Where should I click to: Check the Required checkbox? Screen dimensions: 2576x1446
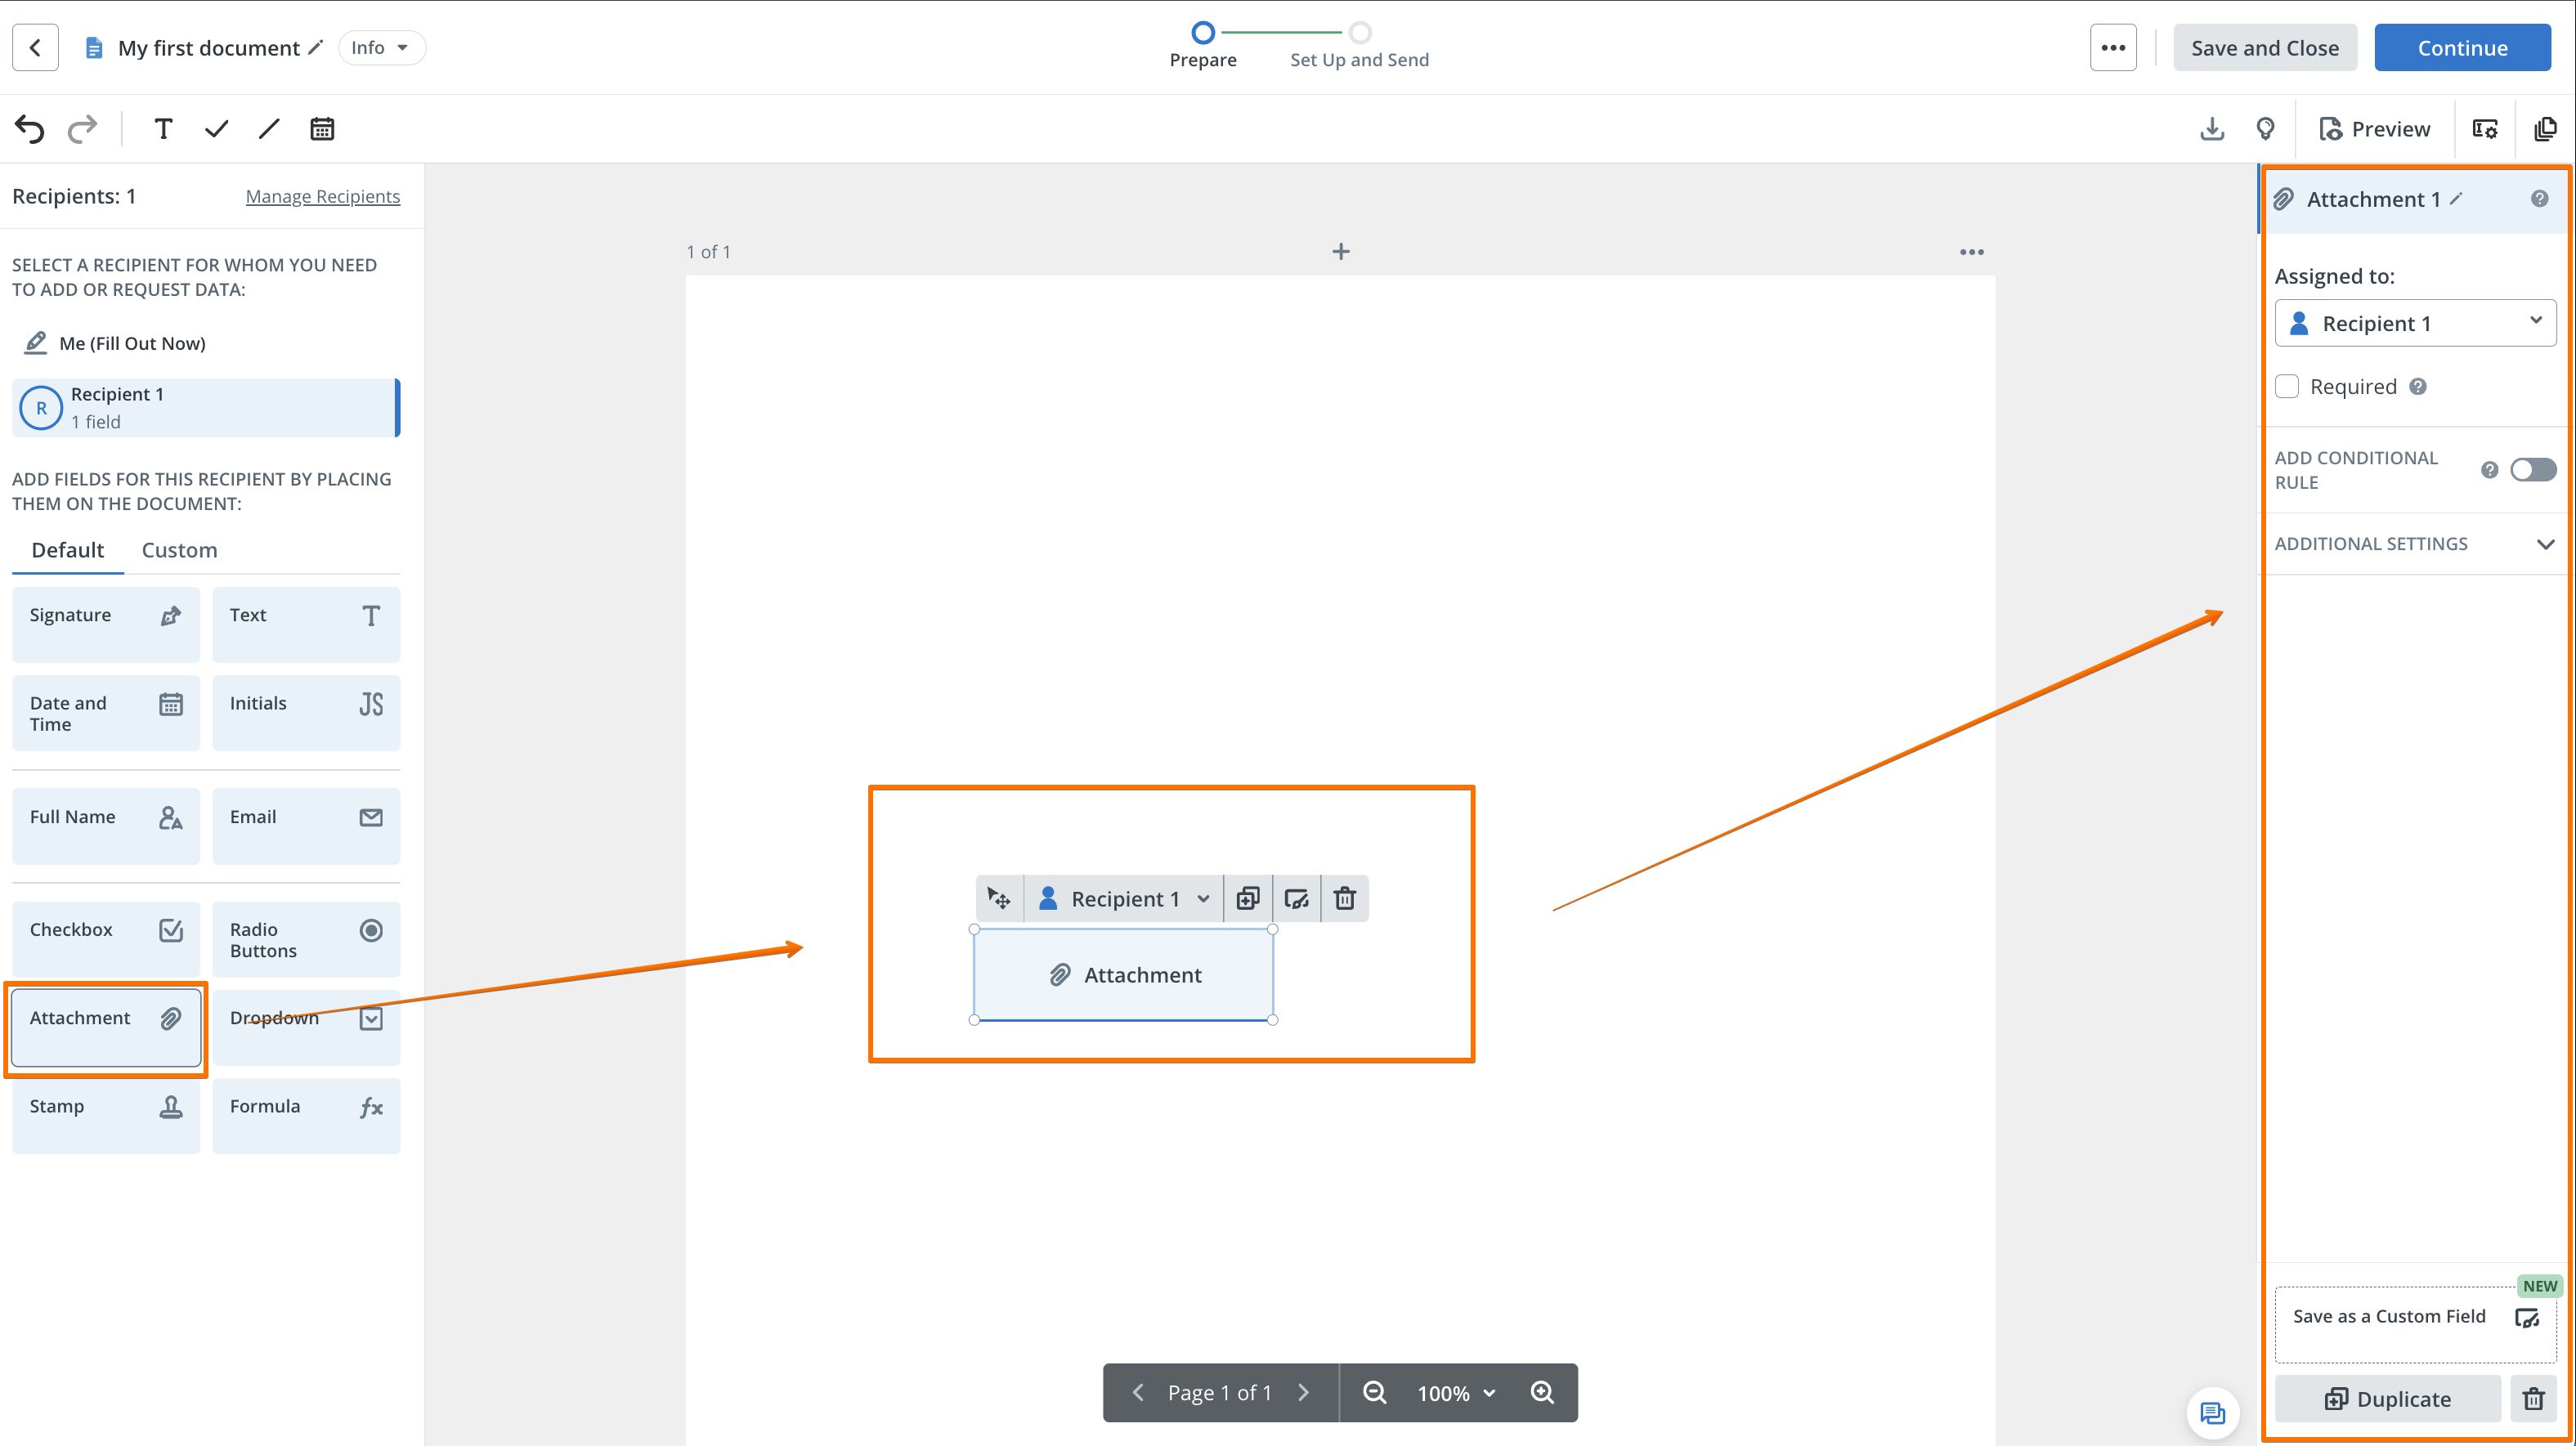point(2287,387)
